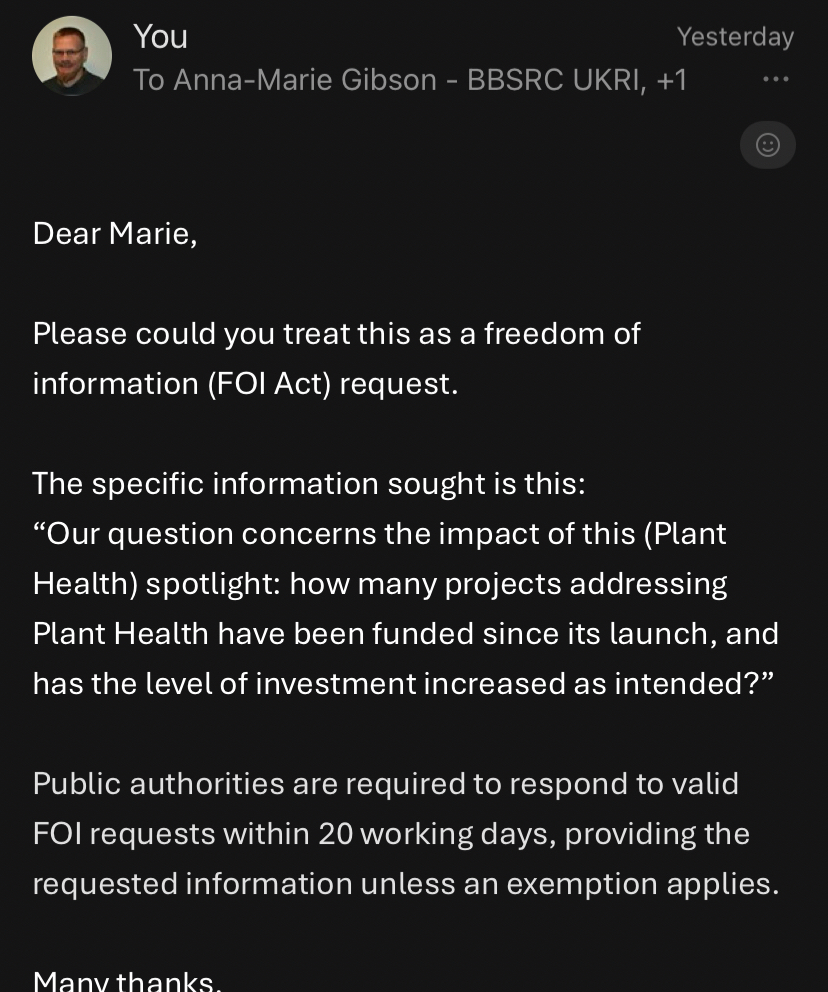Open the more options three-dot menu

pyautogui.click(x=775, y=79)
